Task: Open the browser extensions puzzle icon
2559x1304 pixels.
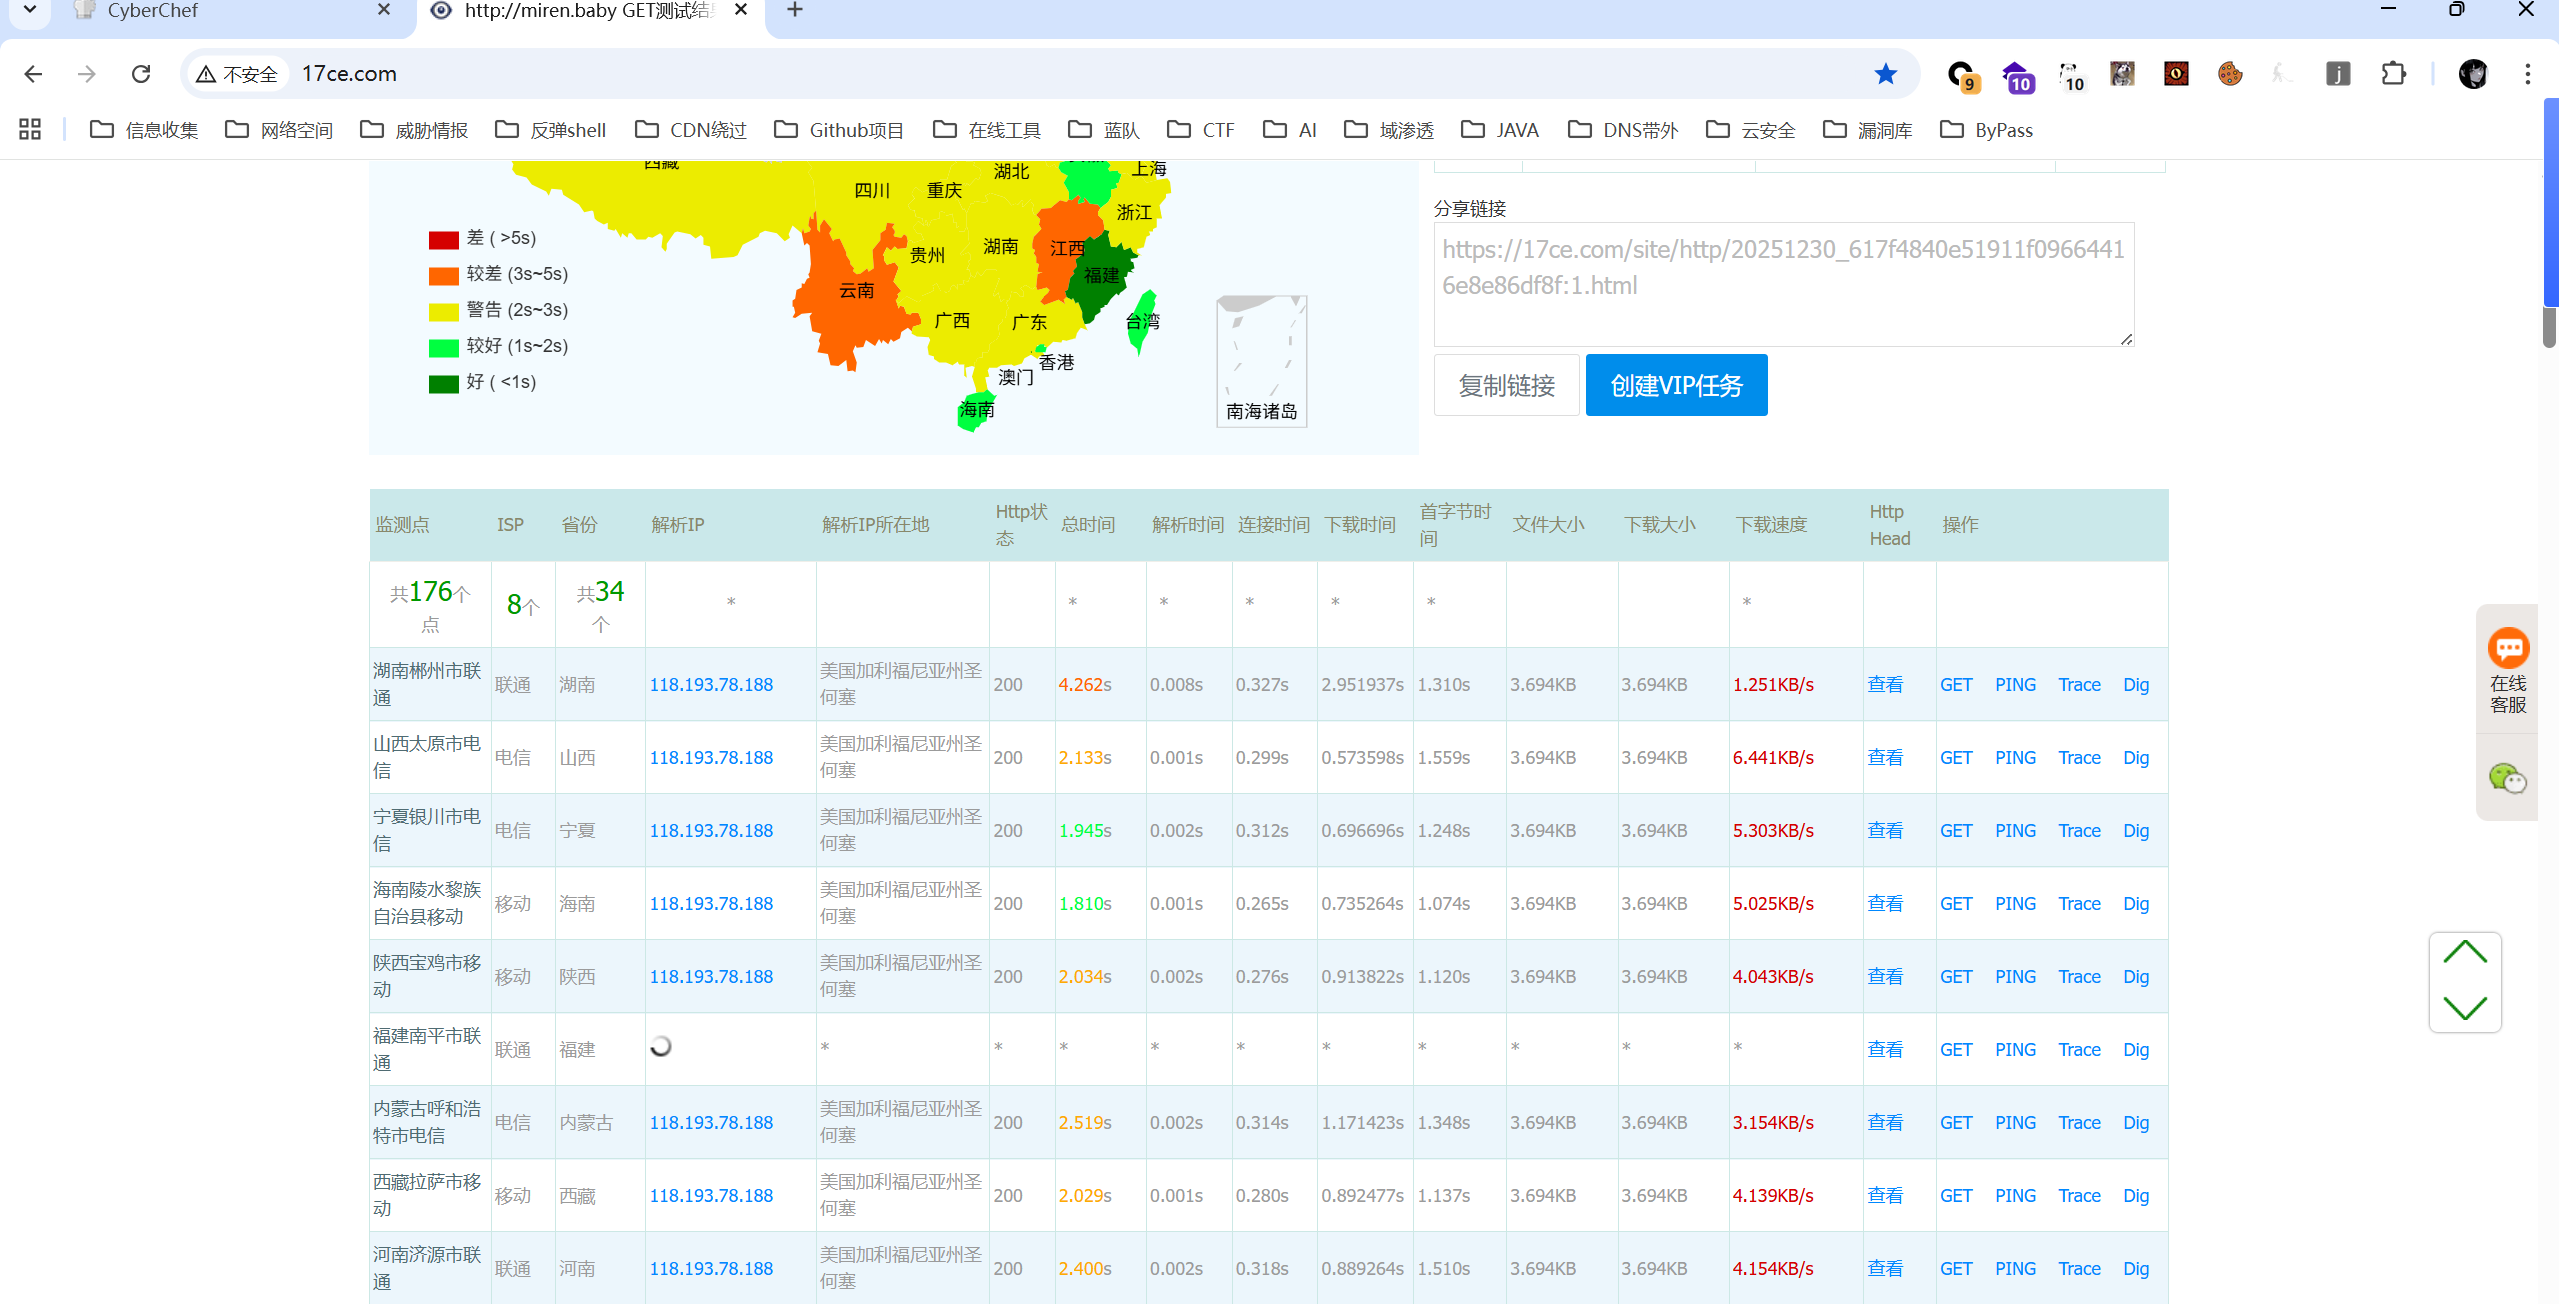Action: click(x=2393, y=74)
